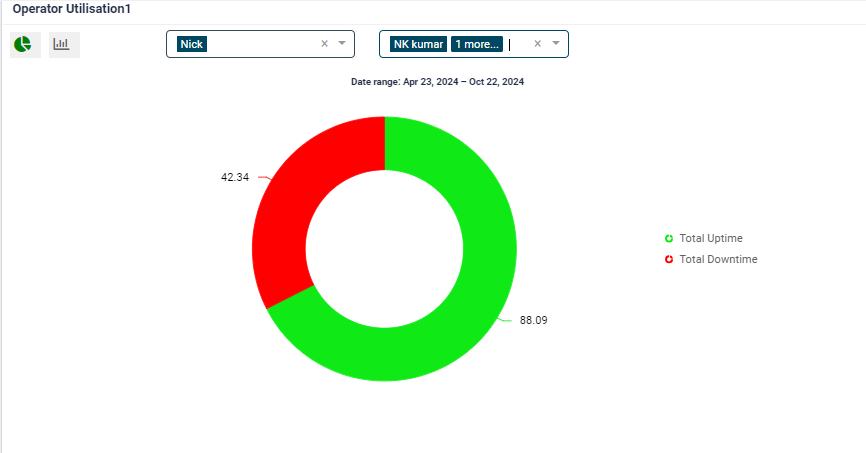This screenshot has height=453, width=866.
Task: Click the 88.09 data label
Action: (533, 320)
